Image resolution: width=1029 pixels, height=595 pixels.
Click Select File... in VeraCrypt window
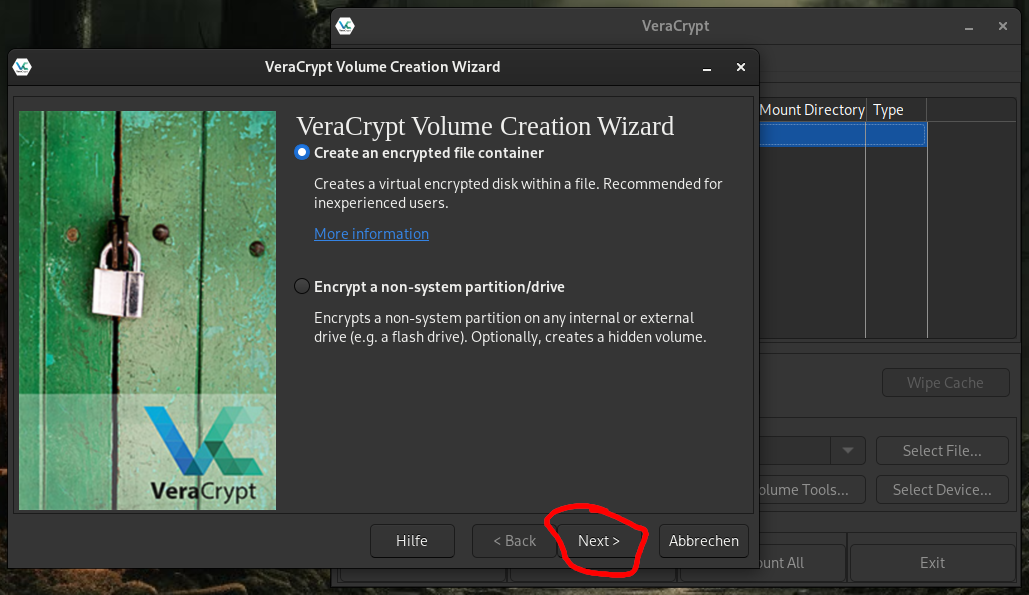tap(942, 451)
